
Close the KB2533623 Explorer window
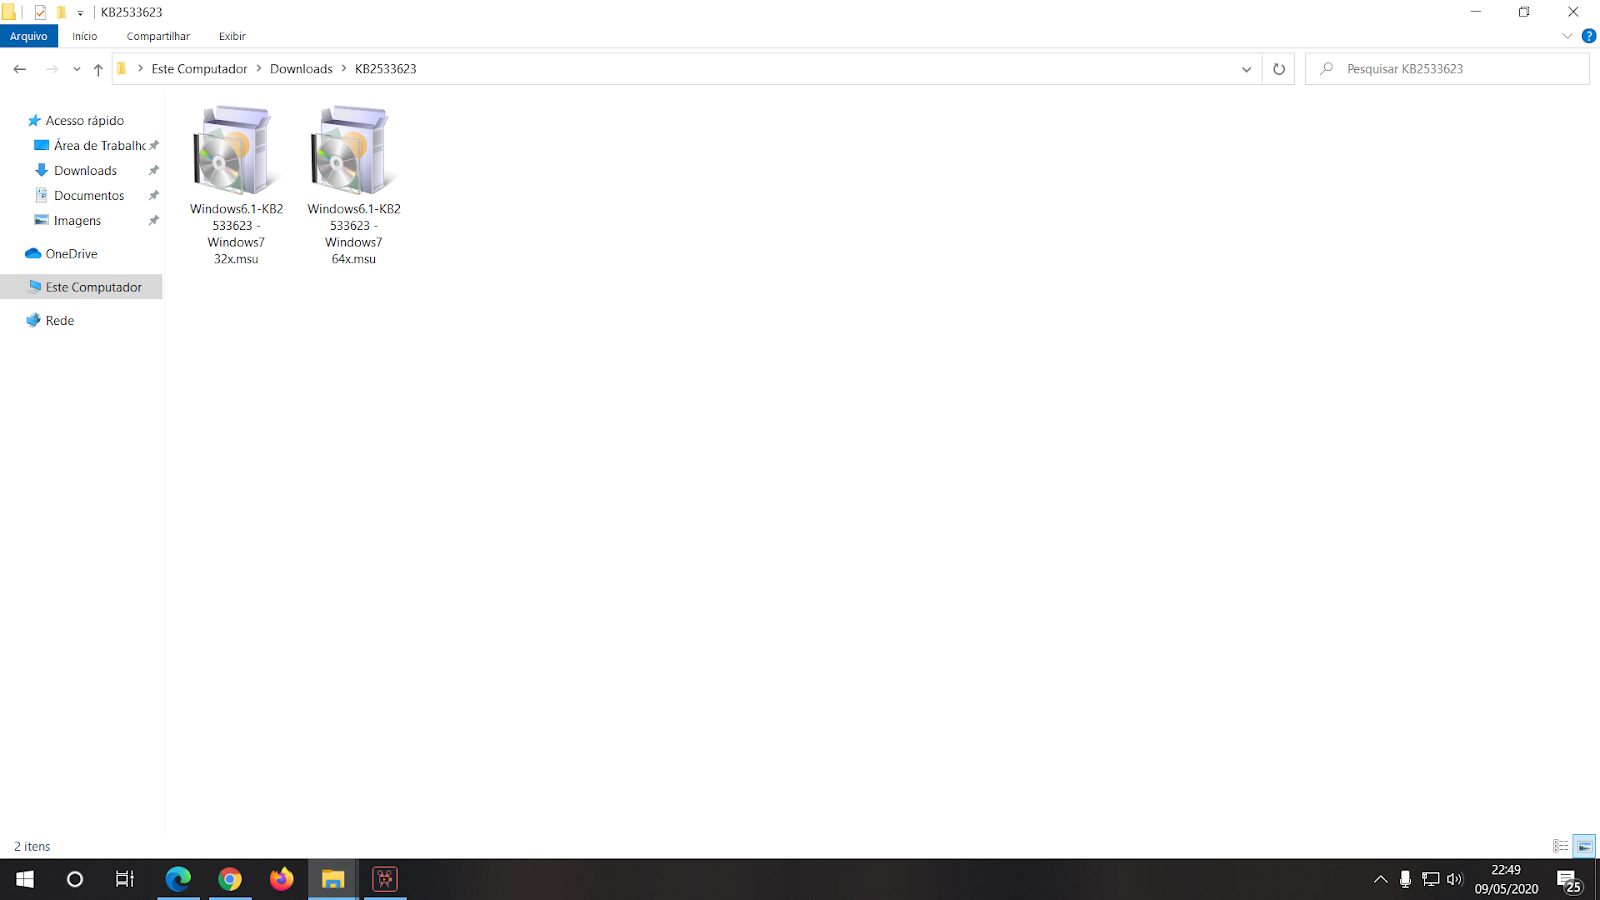click(1573, 12)
